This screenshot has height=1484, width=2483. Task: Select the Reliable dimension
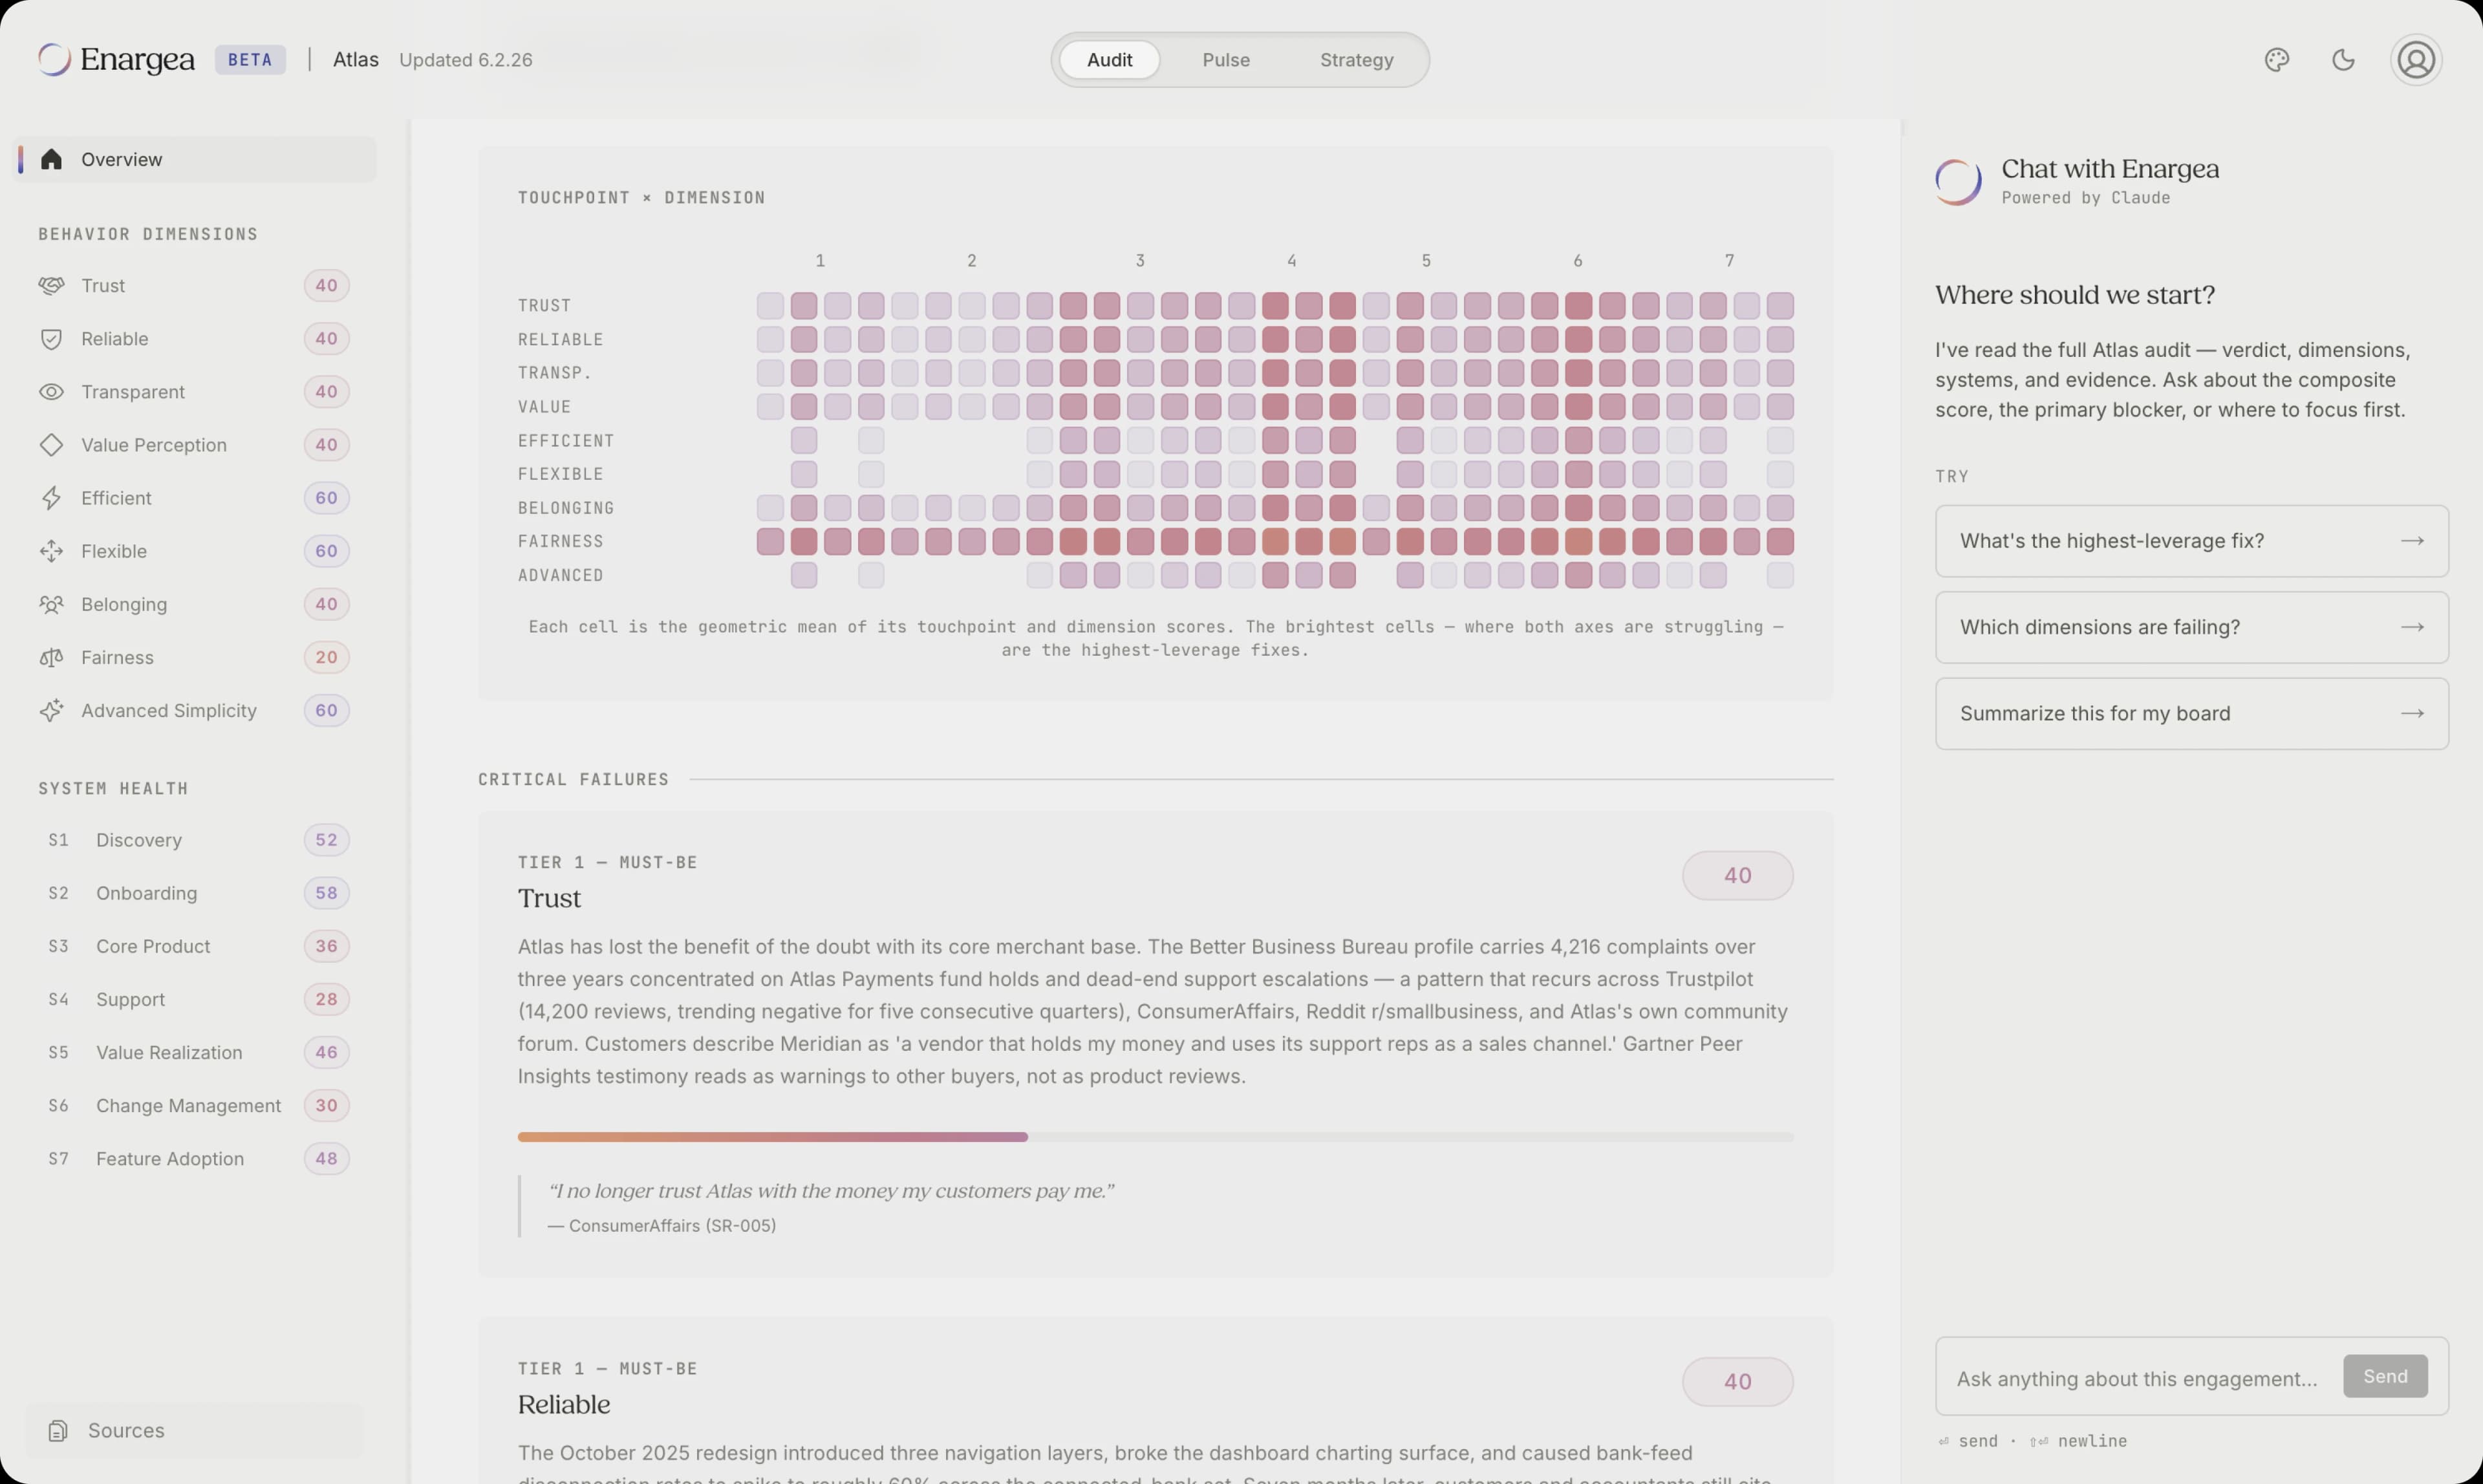click(194, 339)
